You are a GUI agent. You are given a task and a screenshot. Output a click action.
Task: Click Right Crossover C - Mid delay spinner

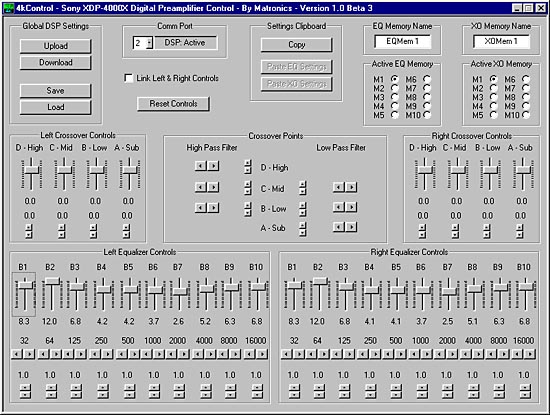click(x=455, y=231)
